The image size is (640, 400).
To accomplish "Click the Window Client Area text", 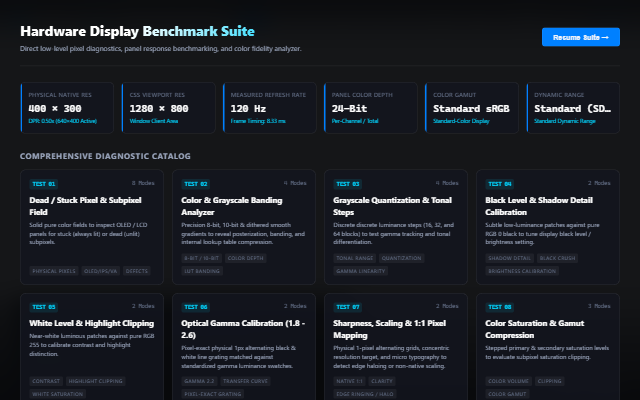I will [154, 121].
